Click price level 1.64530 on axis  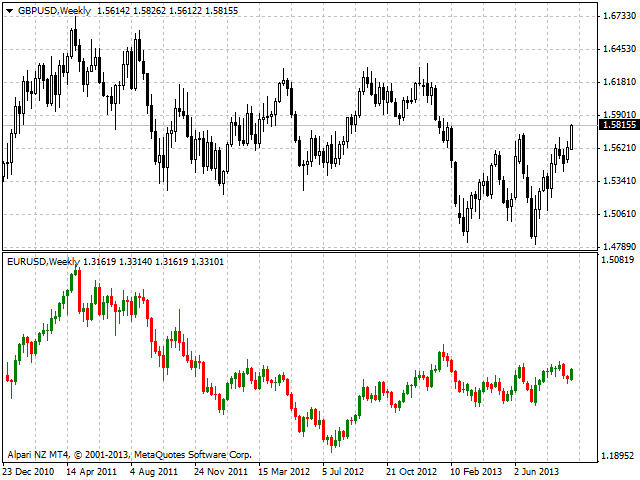pyautogui.click(x=619, y=49)
